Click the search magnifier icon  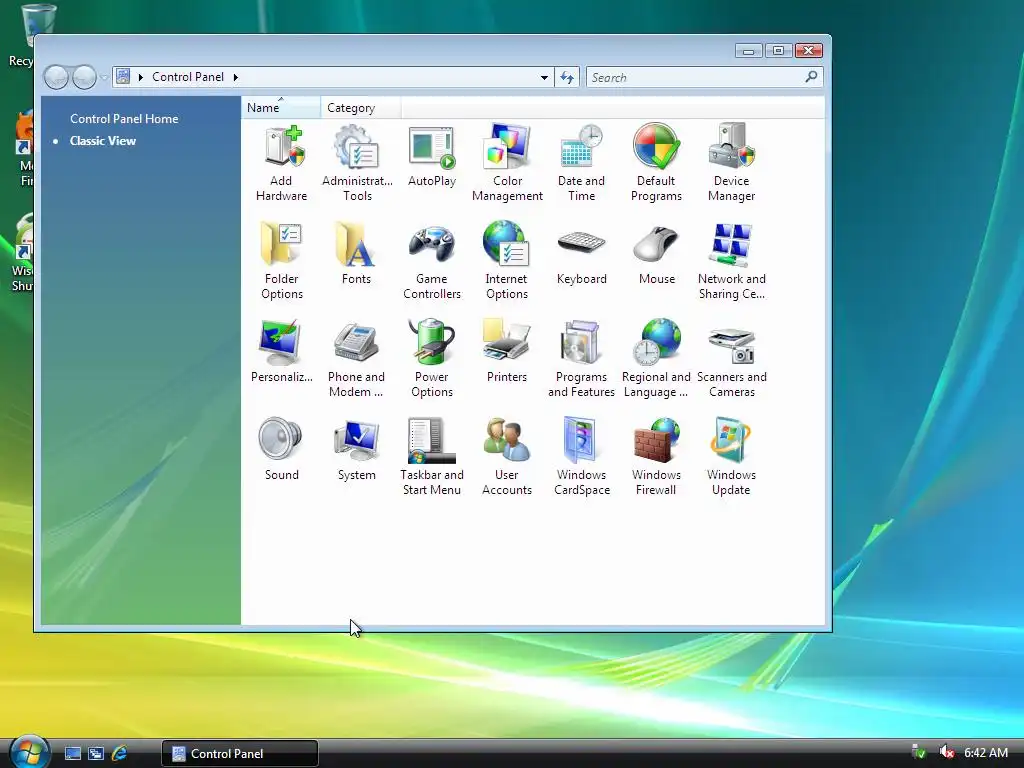click(x=811, y=77)
